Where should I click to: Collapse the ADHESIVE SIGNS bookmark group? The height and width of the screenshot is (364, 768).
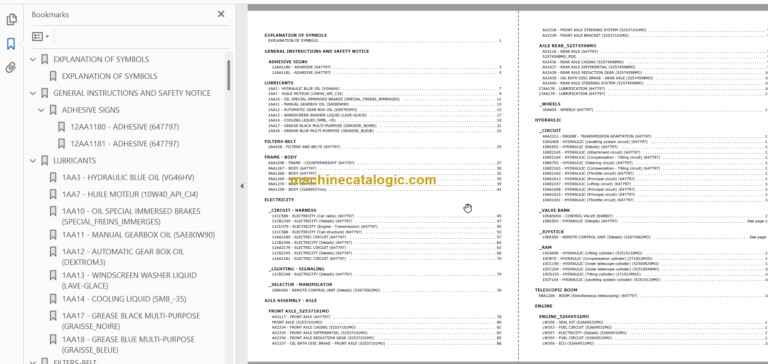[x=42, y=110]
